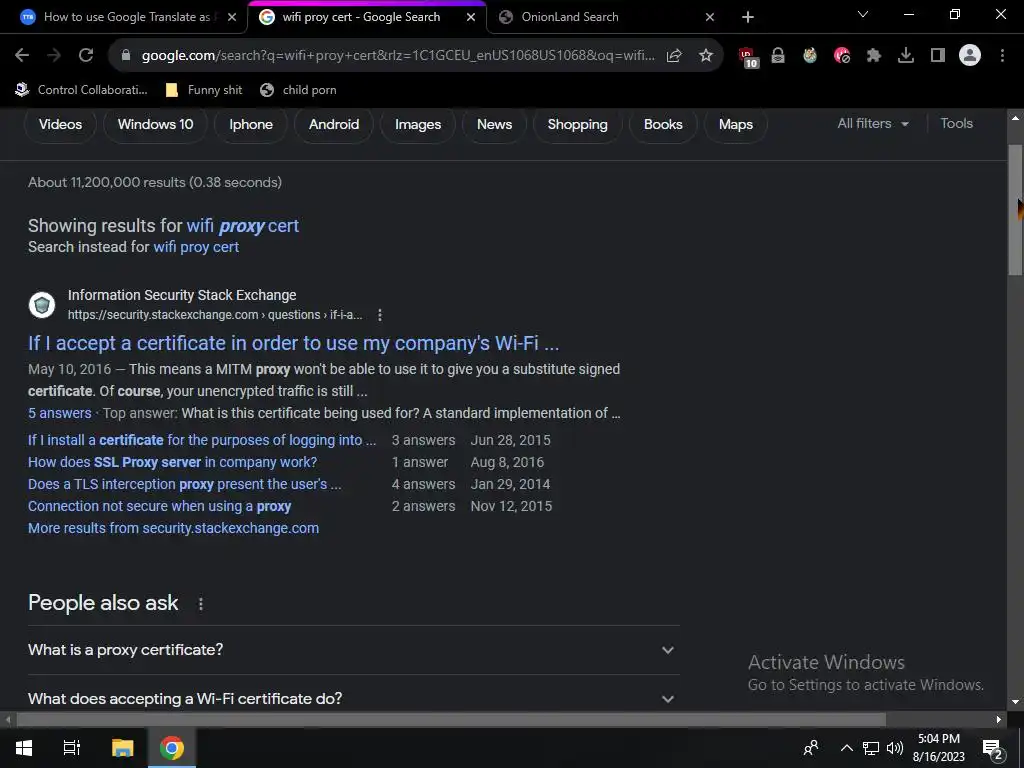Filter results by Videos
This screenshot has height=768, width=1024.
pyautogui.click(x=60, y=124)
